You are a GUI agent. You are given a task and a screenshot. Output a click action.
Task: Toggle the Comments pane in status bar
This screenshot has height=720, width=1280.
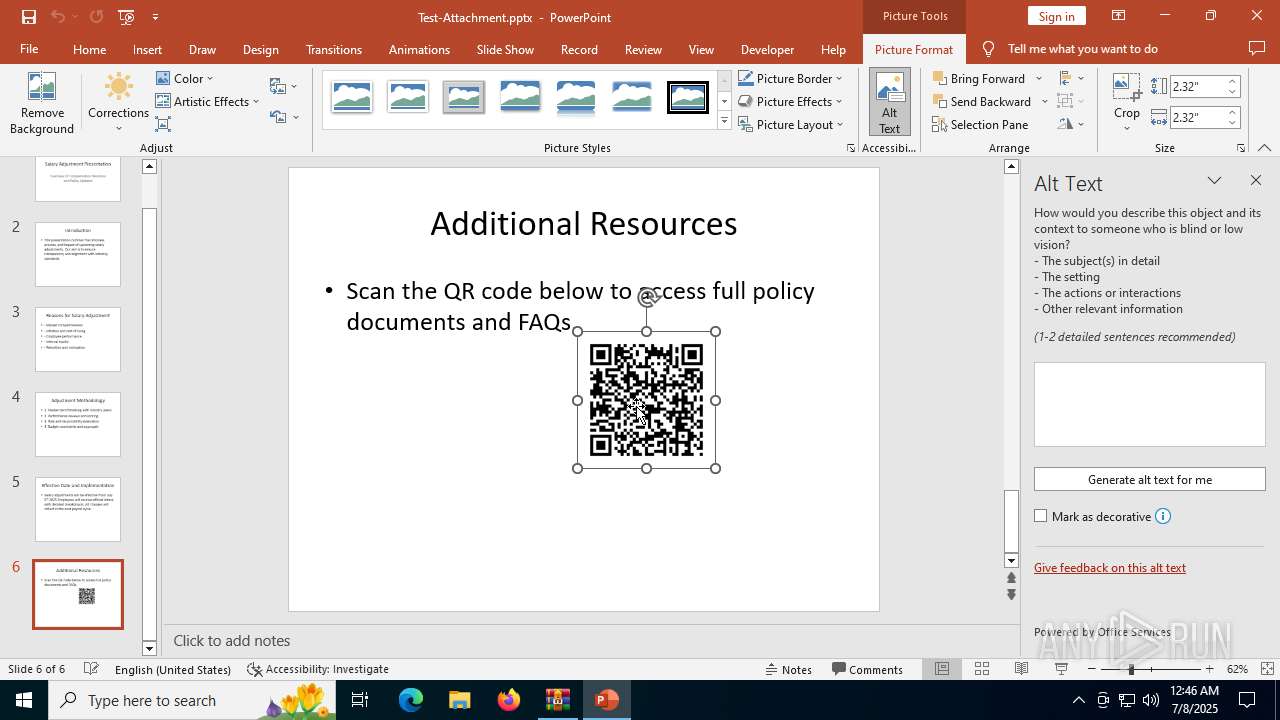coord(867,669)
